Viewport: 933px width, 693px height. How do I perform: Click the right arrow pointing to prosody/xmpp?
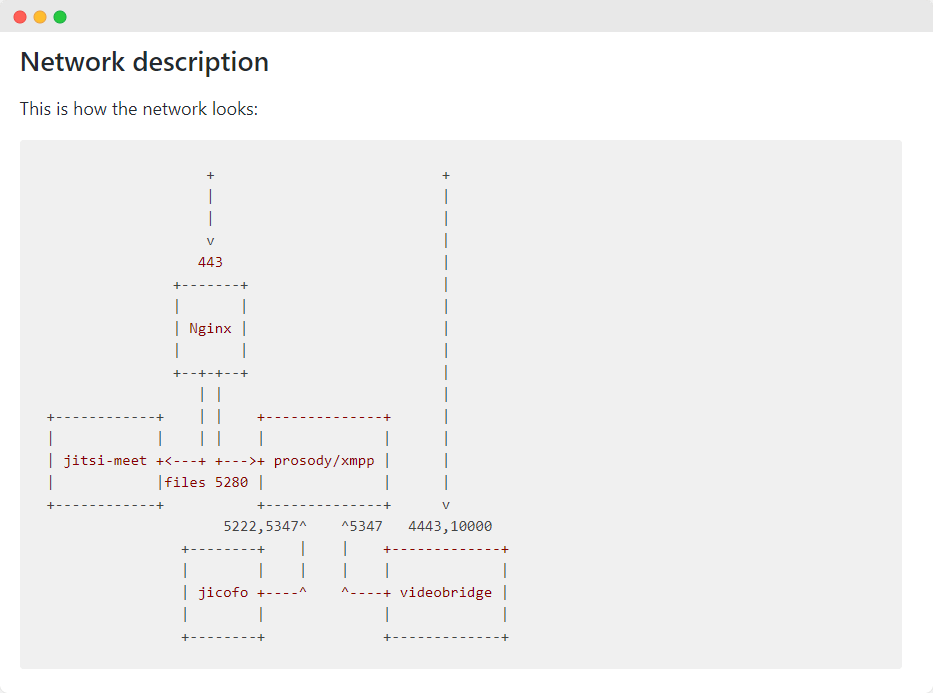253,460
